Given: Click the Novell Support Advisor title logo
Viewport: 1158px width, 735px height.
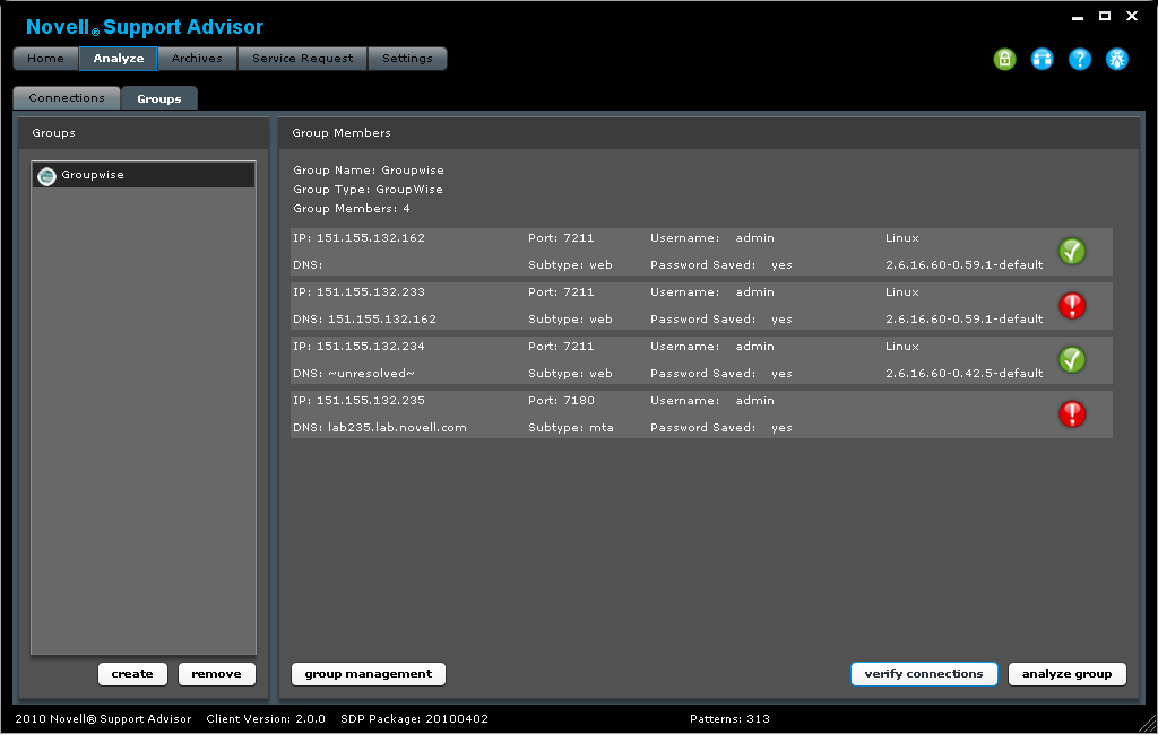Looking at the screenshot, I should click(x=144, y=27).
